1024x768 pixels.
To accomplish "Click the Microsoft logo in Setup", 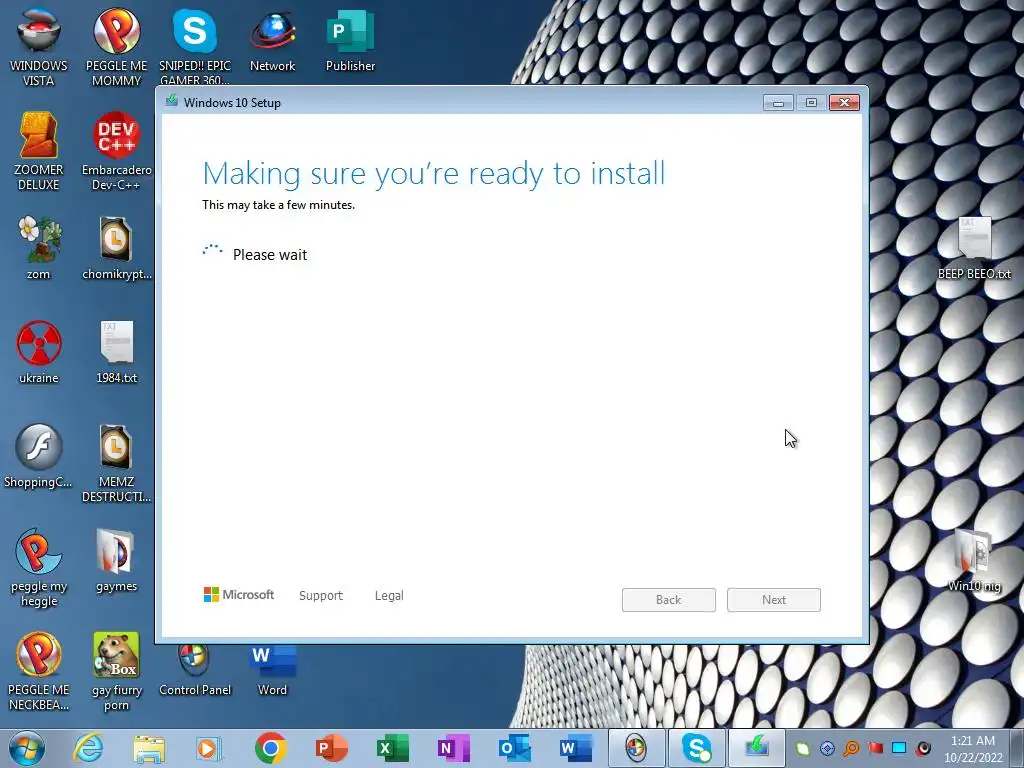I will [239, 594].
